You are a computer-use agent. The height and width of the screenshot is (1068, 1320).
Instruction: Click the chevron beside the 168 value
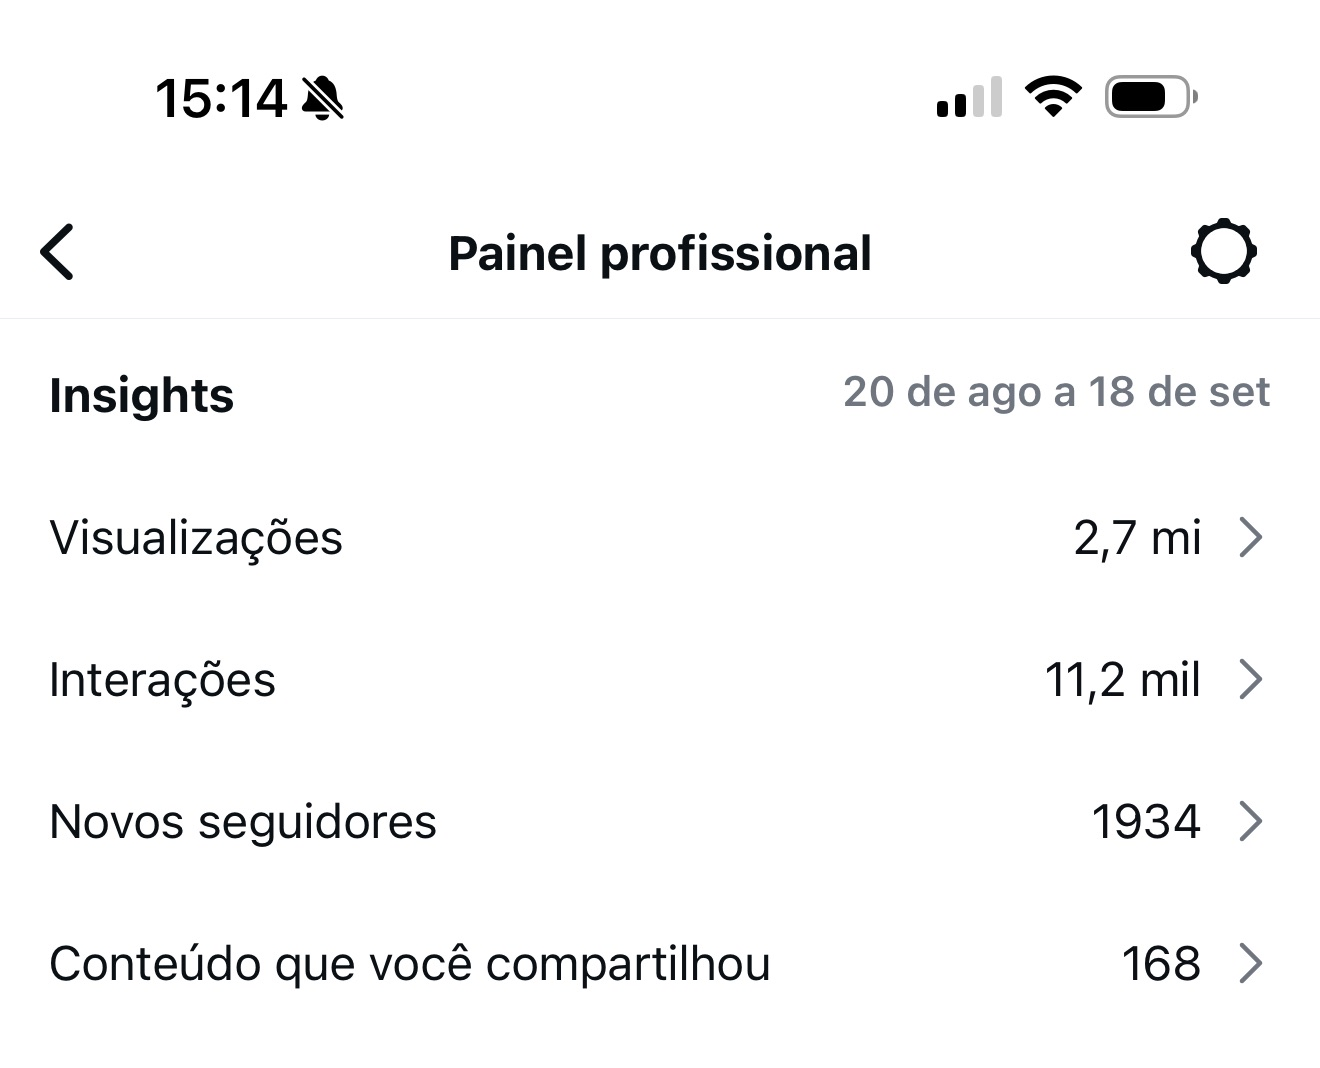click(x=1250, y=964)
